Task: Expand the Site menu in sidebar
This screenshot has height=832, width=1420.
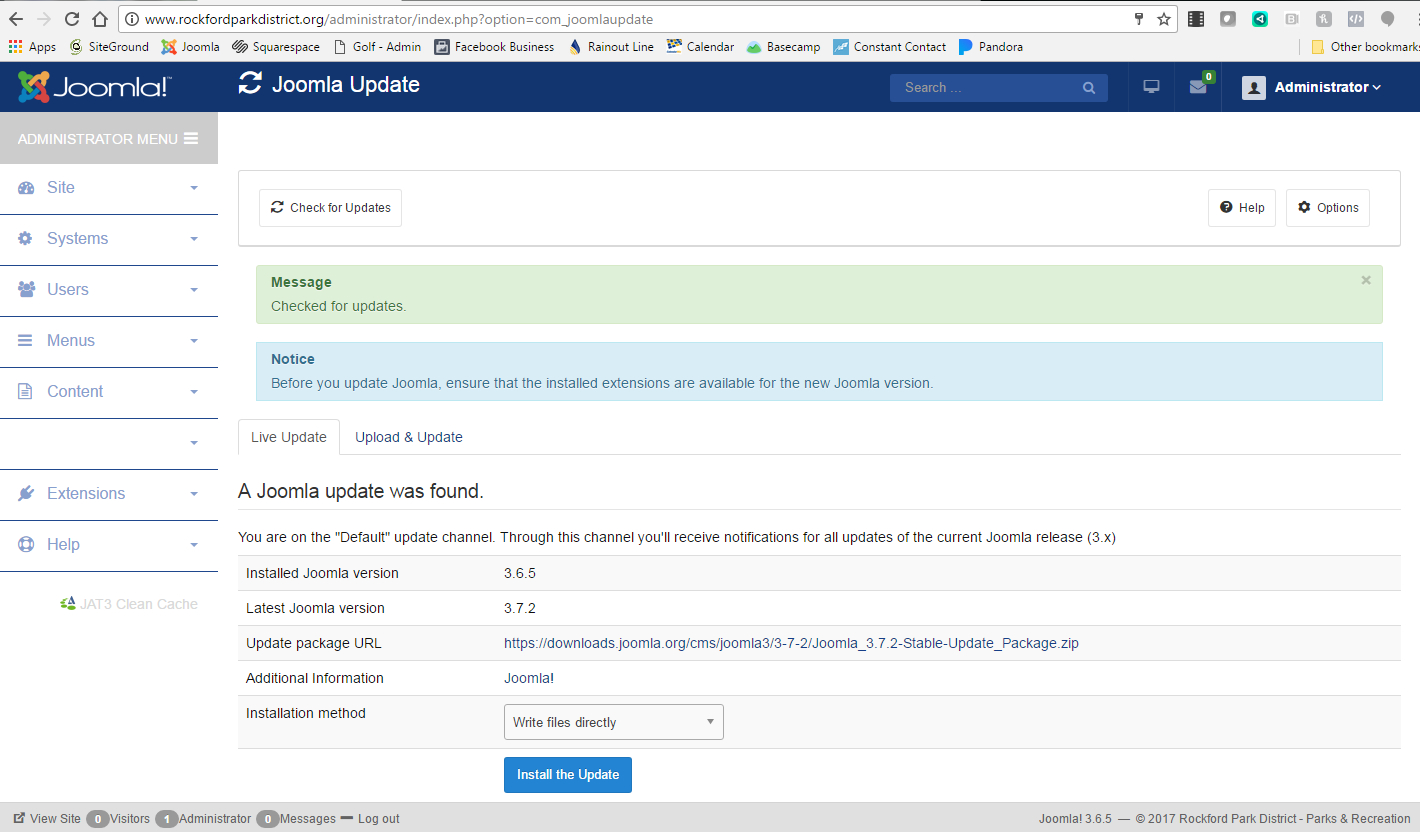Action: tap(109, 188)
